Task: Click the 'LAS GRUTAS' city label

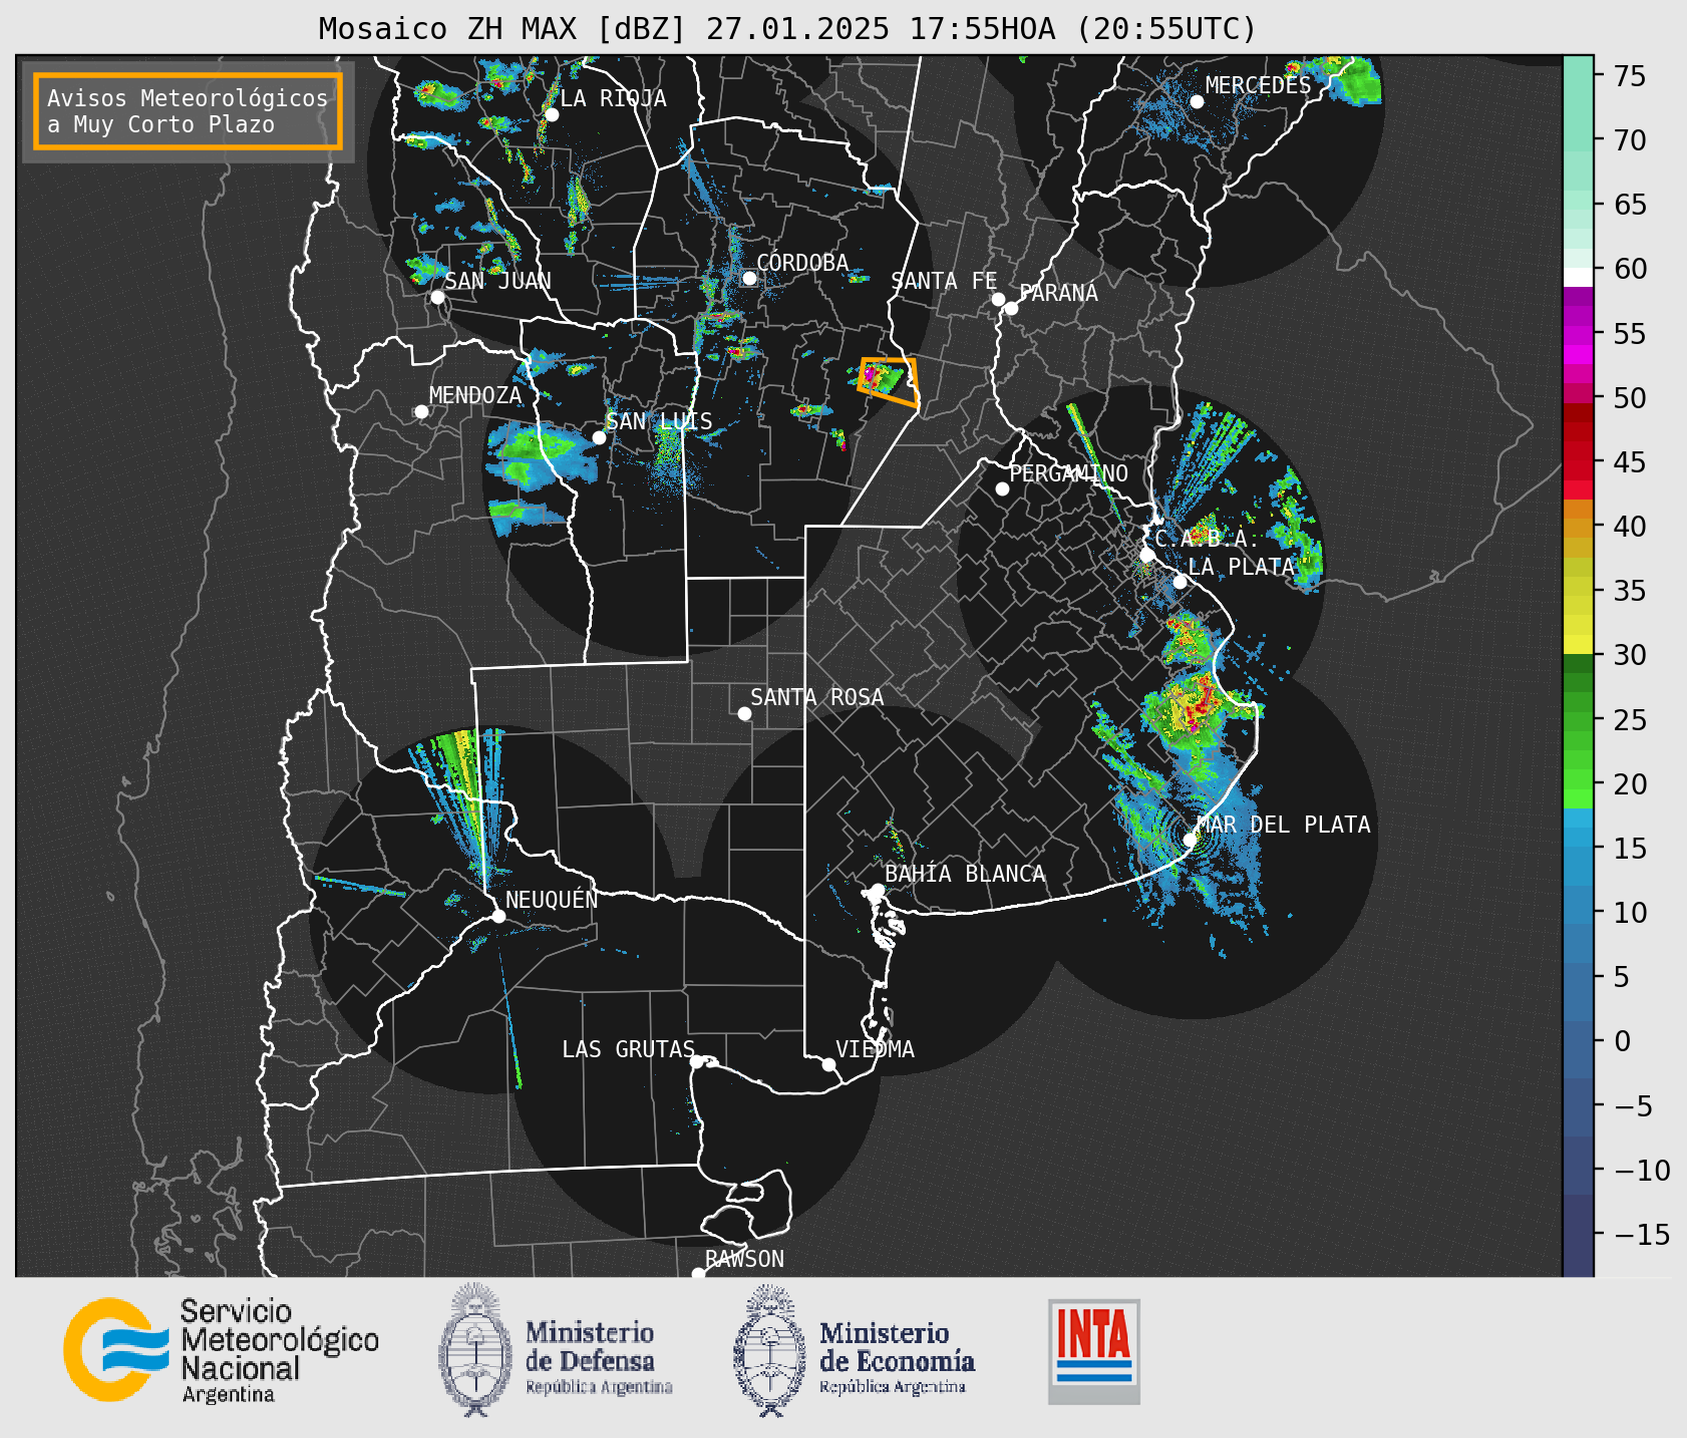Action: (x=628, y=1049)
